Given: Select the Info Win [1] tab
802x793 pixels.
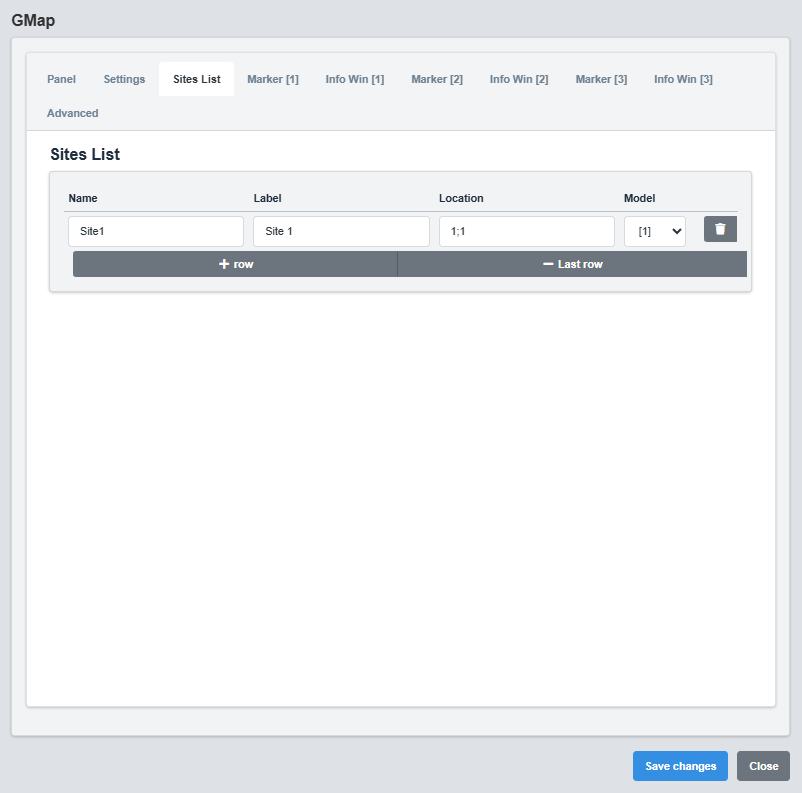Looking at the screenshot, I should (x=354, y=79).
